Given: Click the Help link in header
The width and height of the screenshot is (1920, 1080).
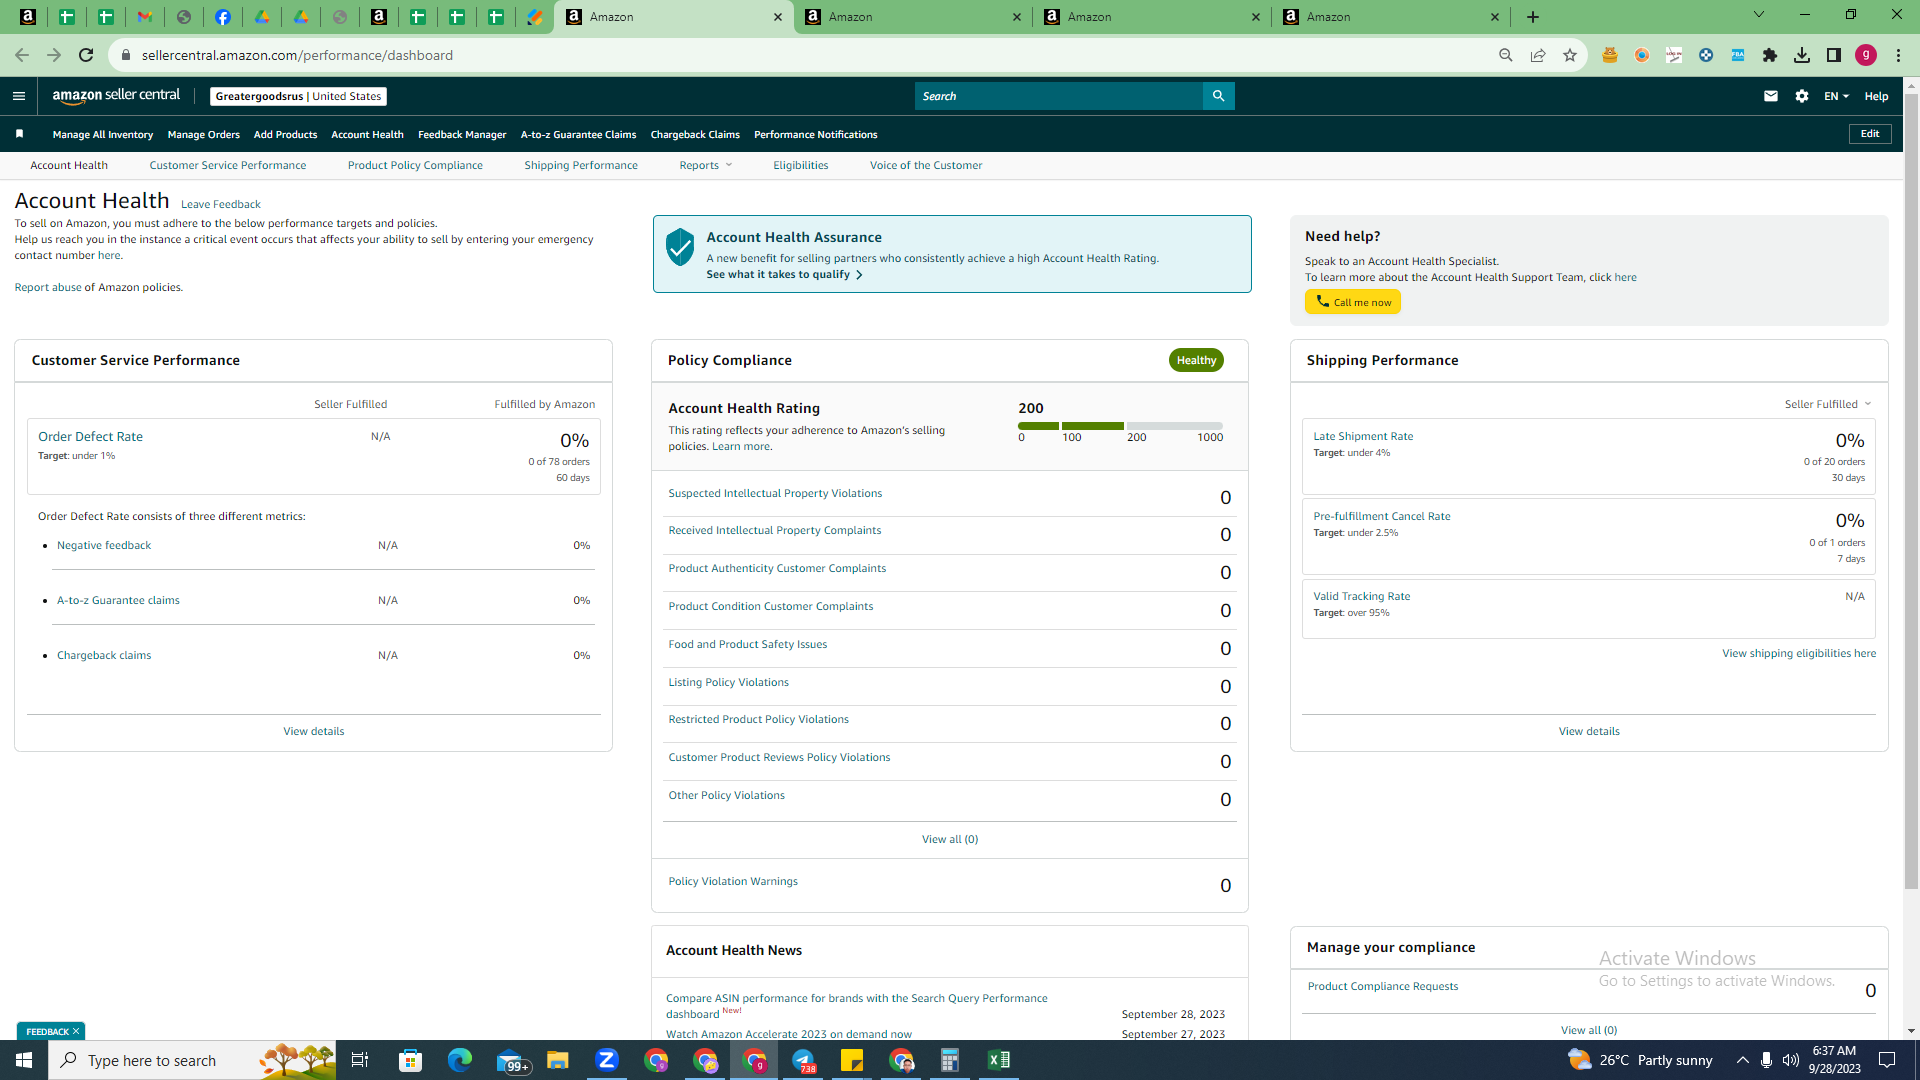Looking at the screenshot, I should pyautogui.click(x=1876, y=96).
